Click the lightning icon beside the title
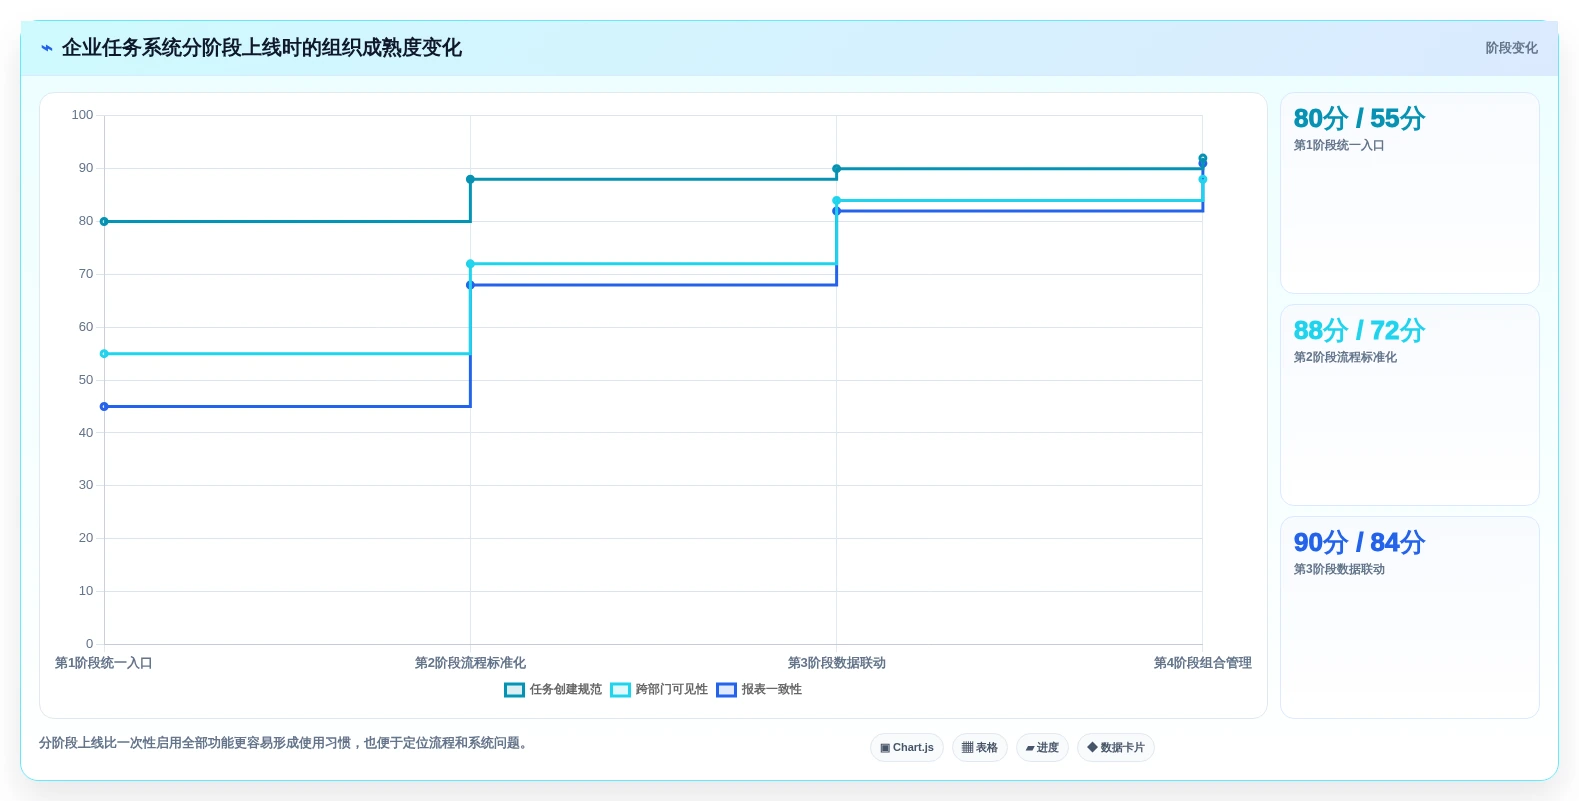Image resolution: width=1579 pixels, height=801 pixels. click(x=47, y=48)
